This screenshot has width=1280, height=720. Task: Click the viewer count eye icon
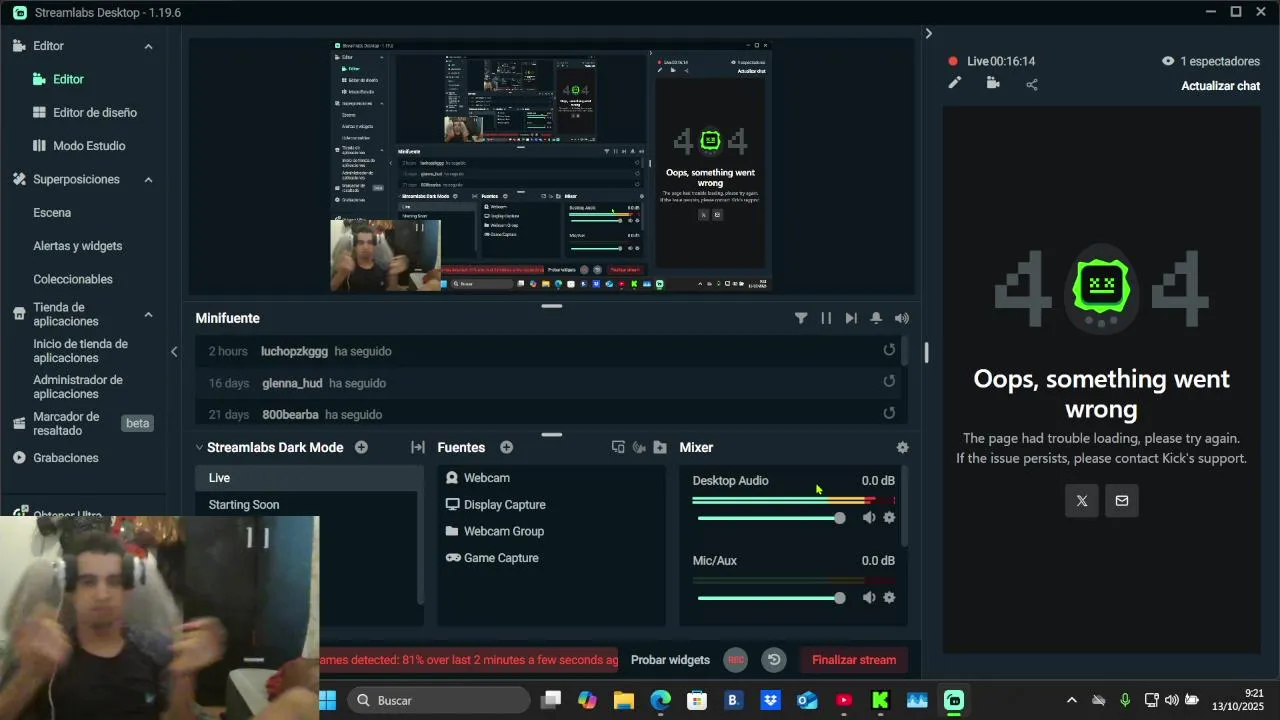[1167, 61]
